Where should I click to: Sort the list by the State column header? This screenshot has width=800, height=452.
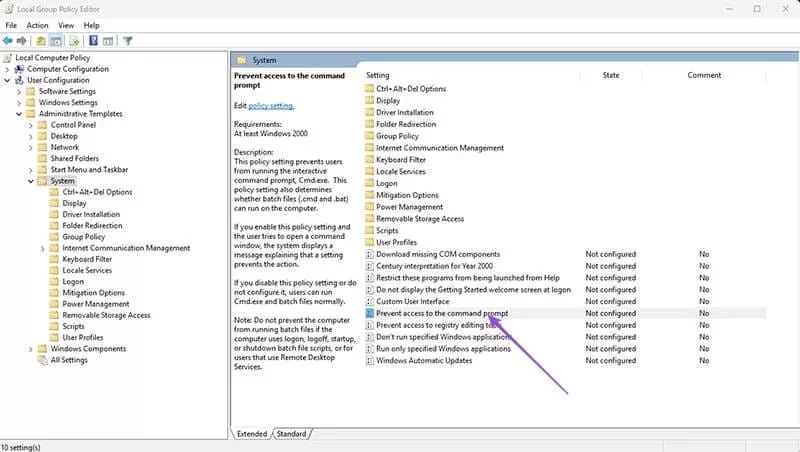pos(611,75)
